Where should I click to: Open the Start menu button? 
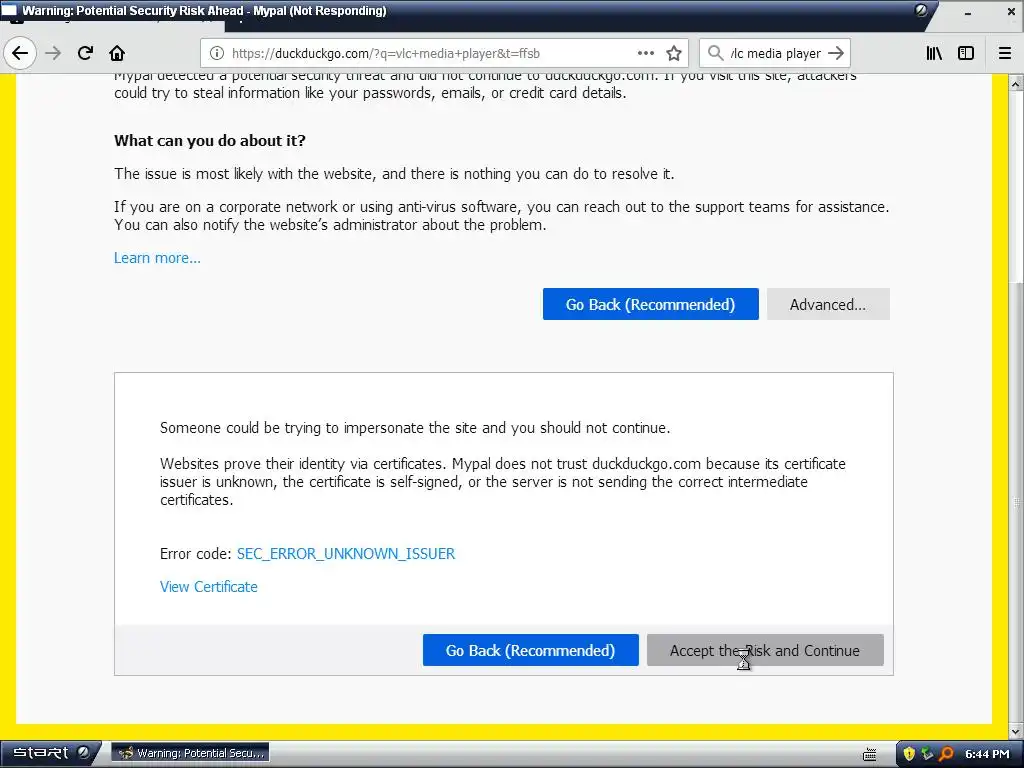(x=50, y=753)
